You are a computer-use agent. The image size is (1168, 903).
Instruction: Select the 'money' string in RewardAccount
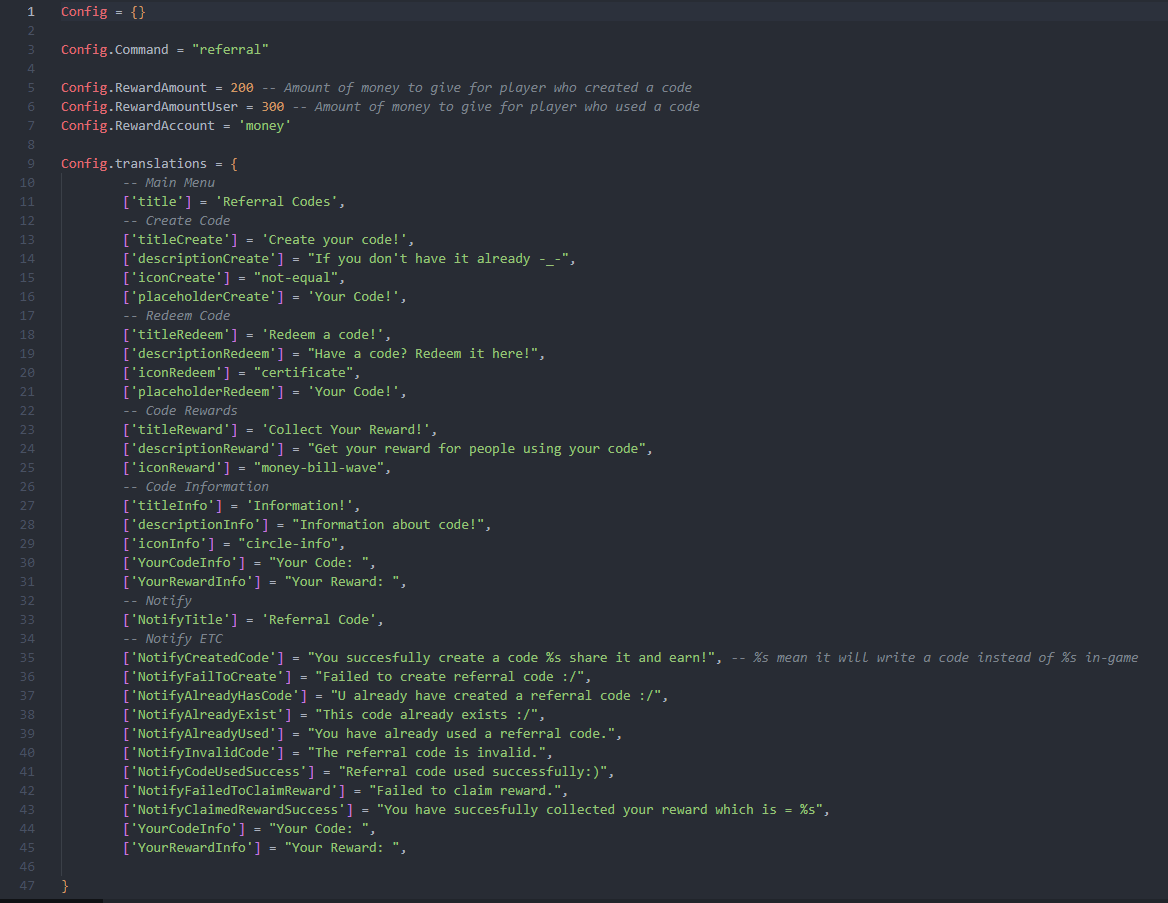tap(264, 125)
